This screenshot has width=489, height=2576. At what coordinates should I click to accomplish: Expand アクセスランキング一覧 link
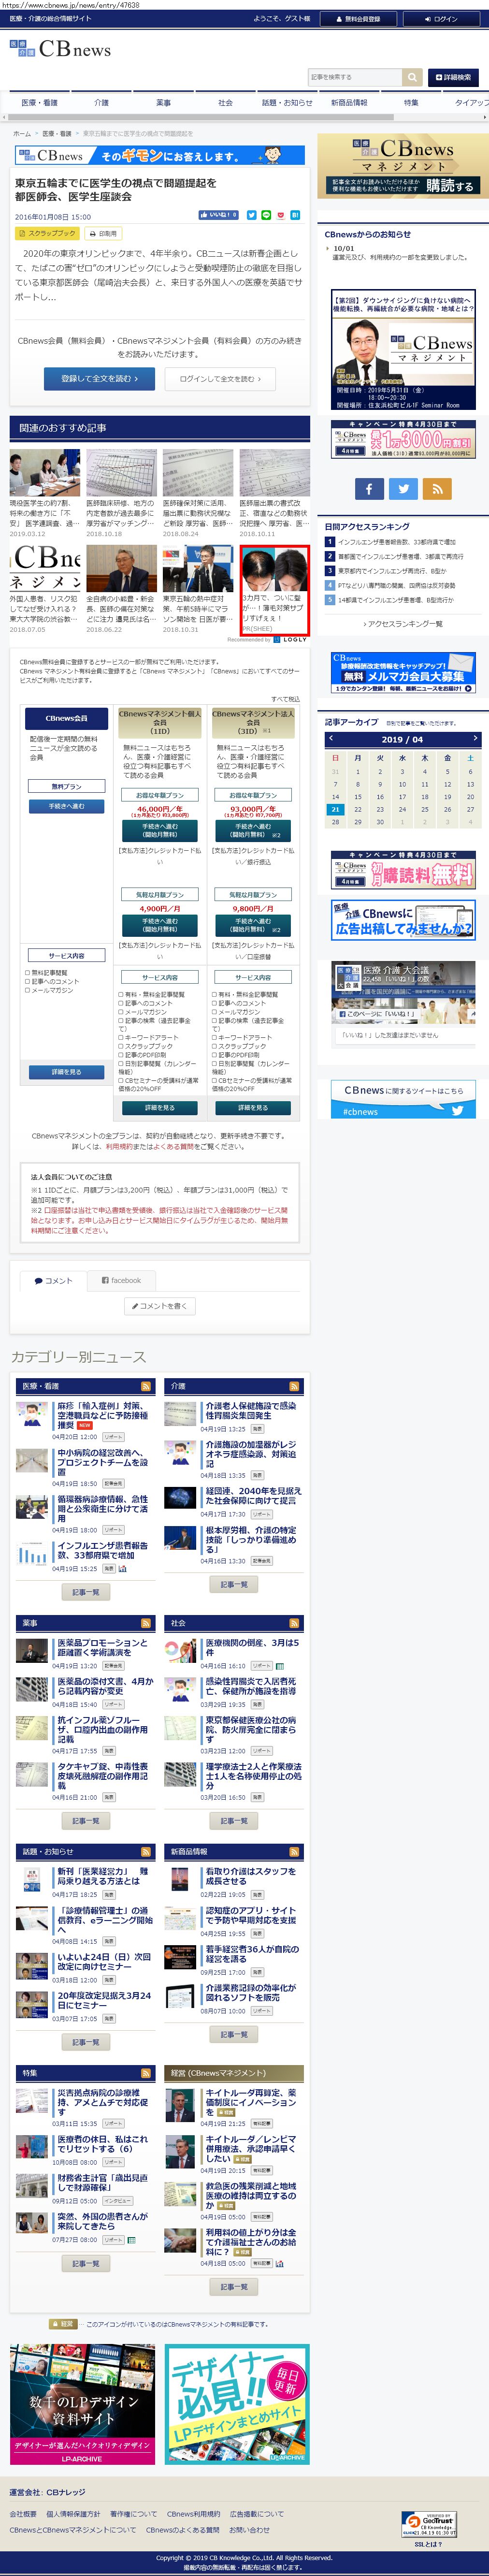403,623
